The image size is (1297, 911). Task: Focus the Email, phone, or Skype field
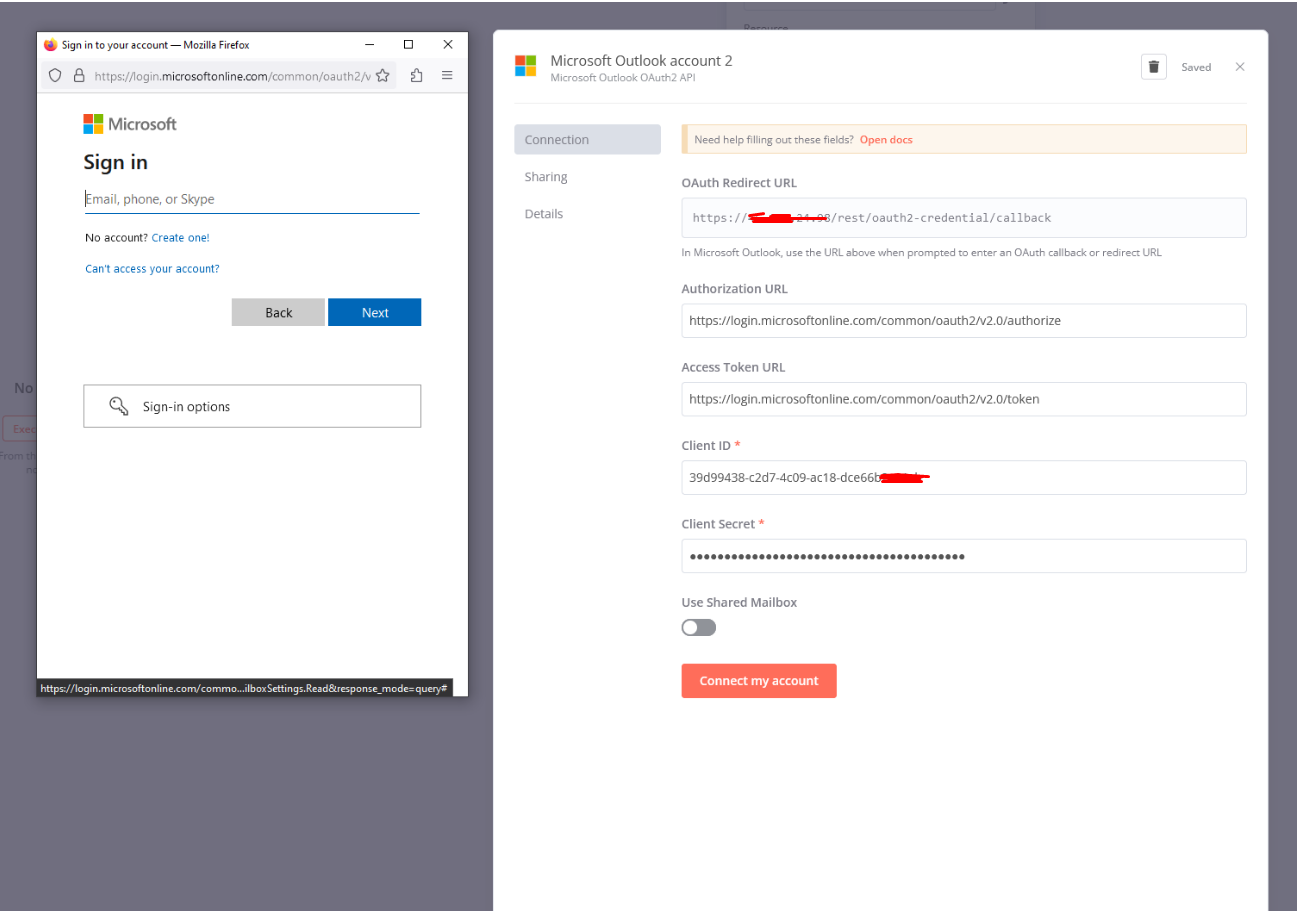tap(251, 199)
